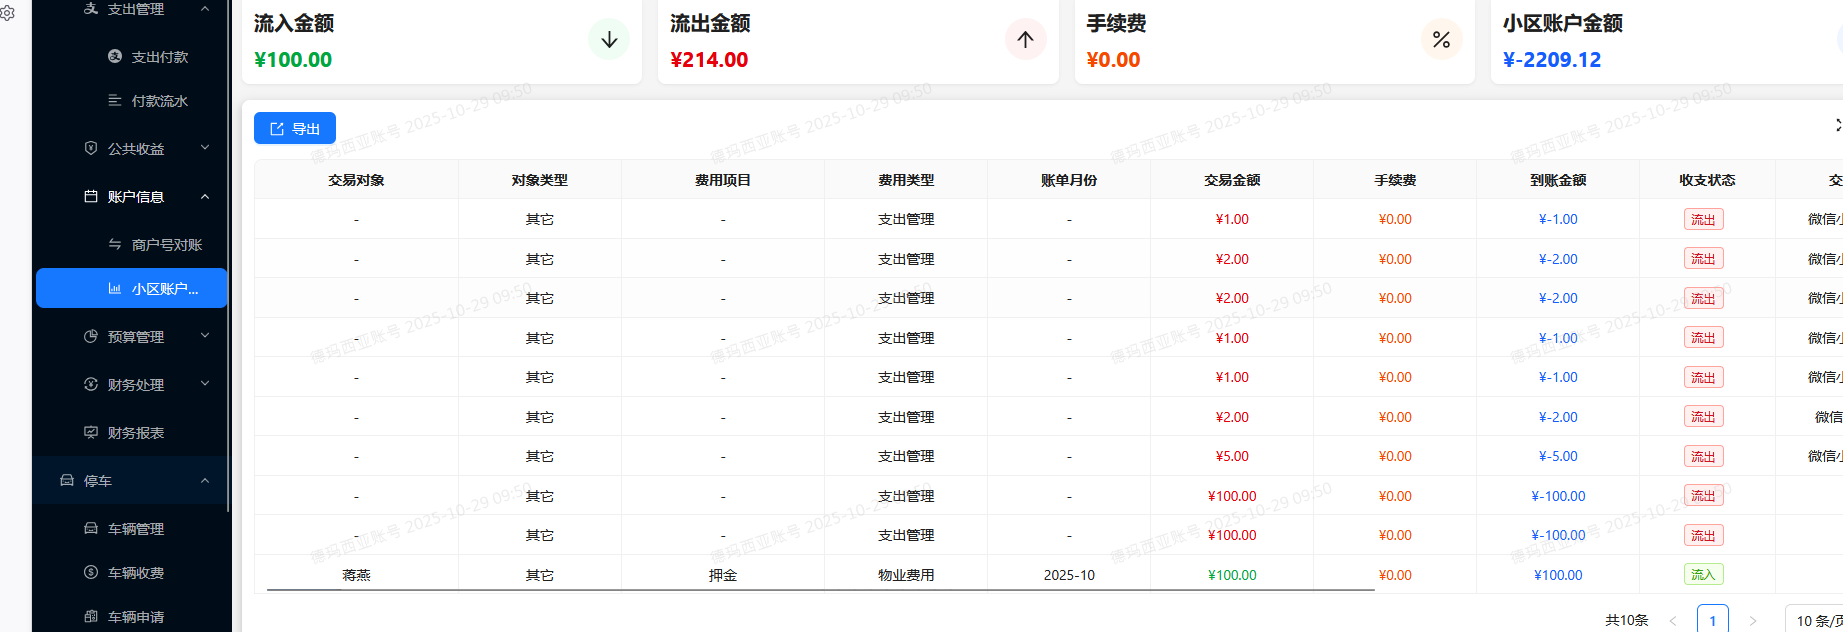Click the percent icon on 手续费 card

click(x=1441, y=40)
